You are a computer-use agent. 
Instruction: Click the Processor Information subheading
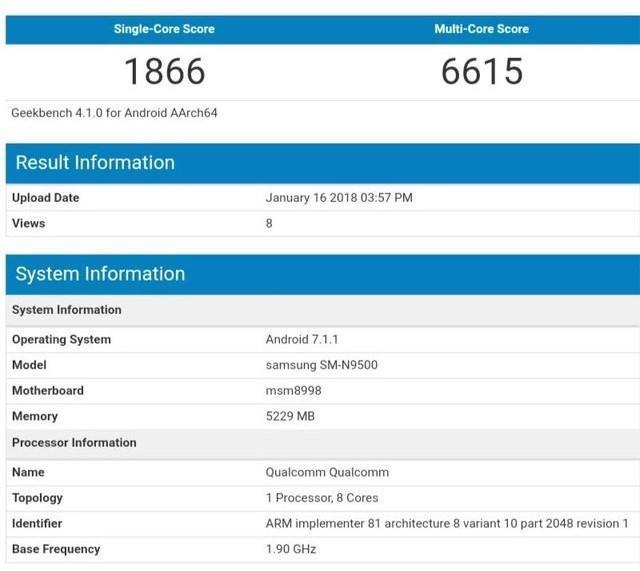[x=74, y=442]
